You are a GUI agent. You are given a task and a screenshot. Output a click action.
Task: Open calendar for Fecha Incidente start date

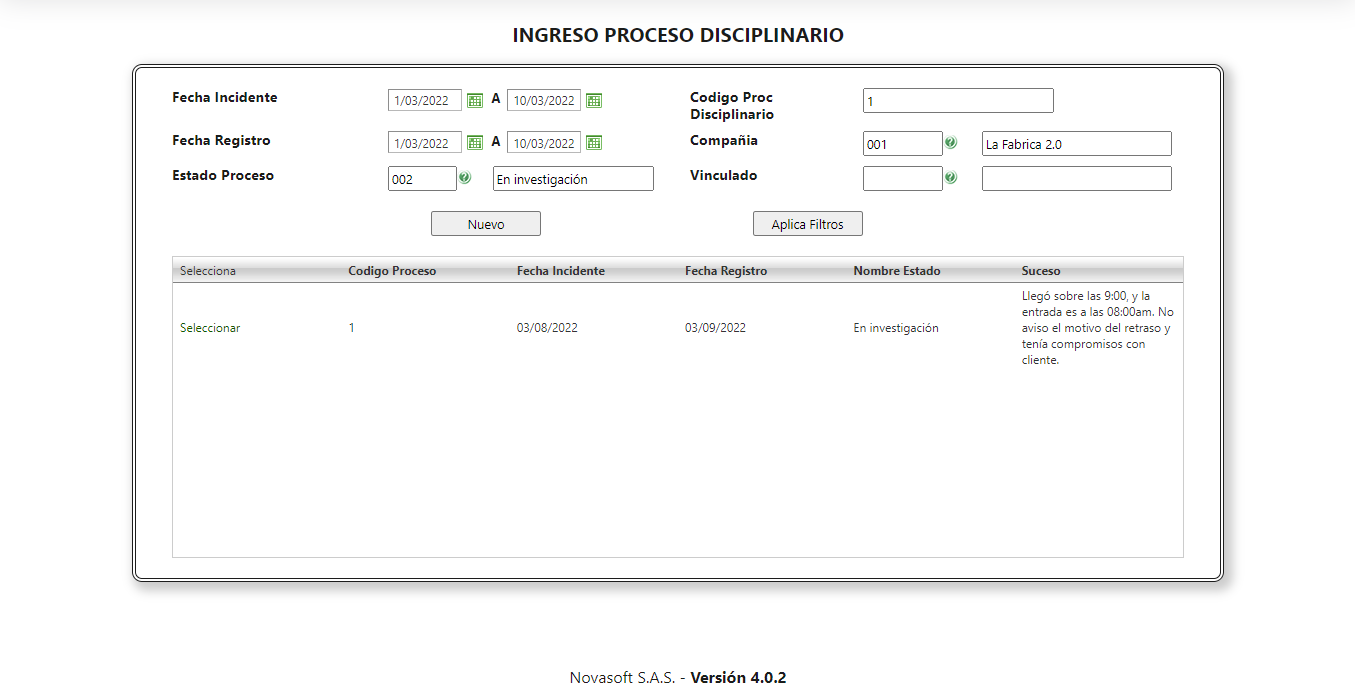point(475,99)
